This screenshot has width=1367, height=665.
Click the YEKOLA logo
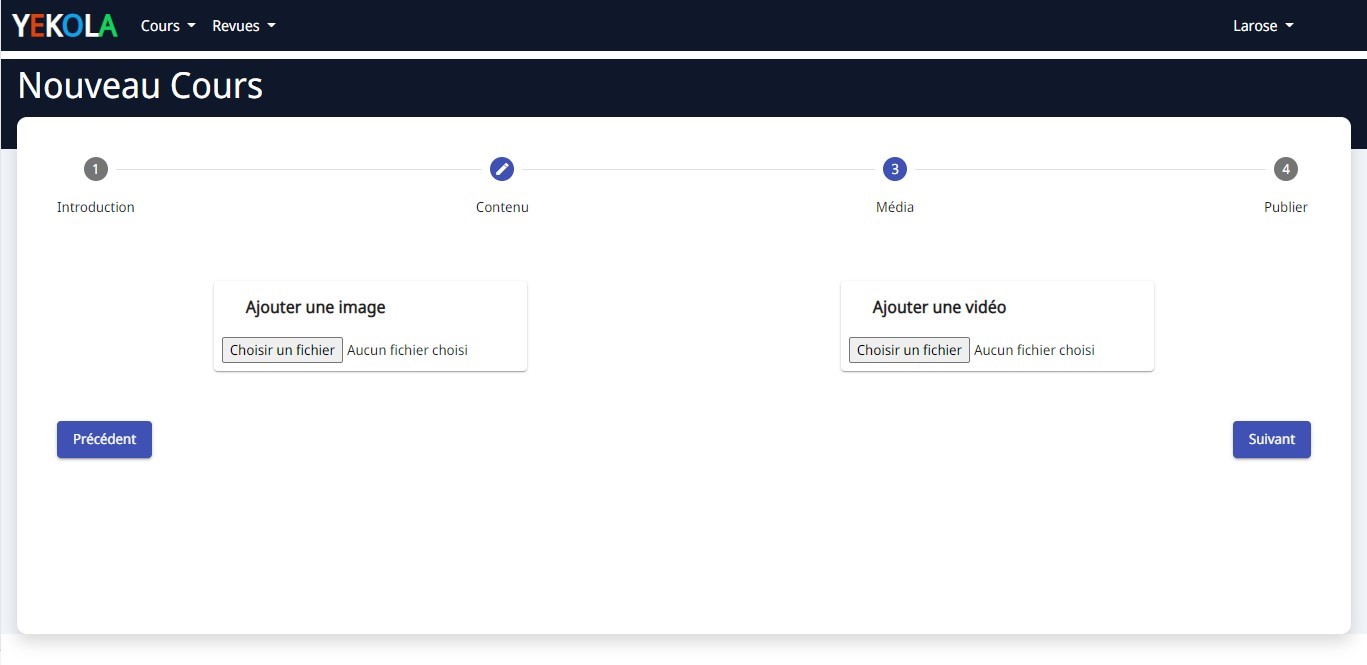pos(64,25)
